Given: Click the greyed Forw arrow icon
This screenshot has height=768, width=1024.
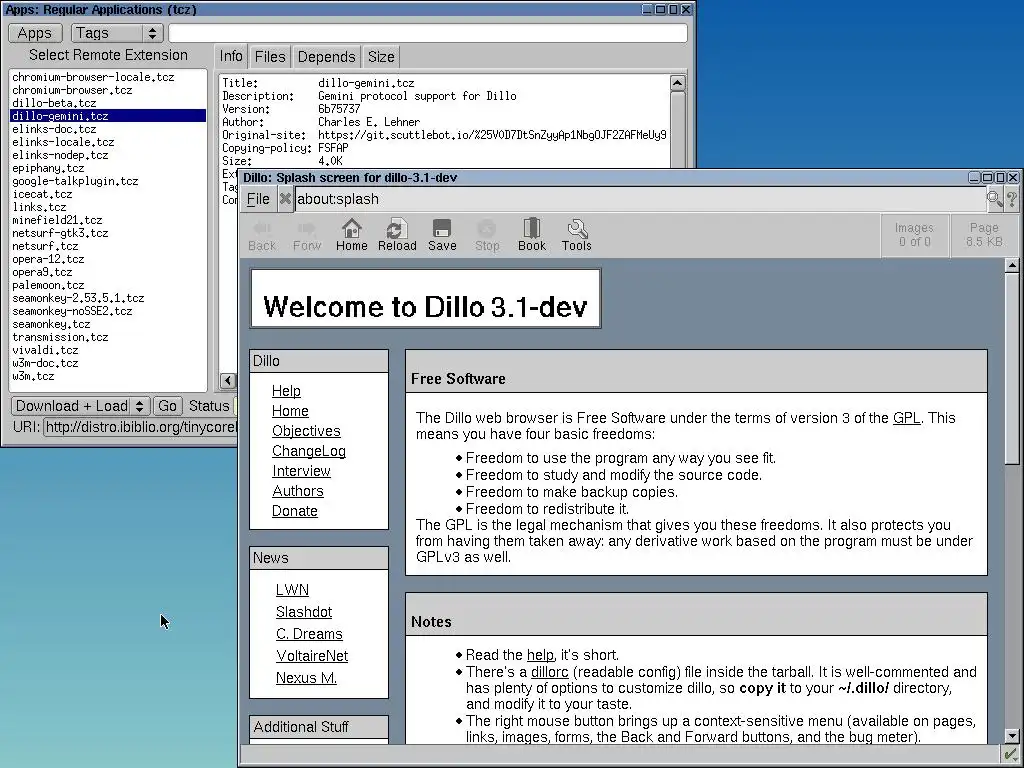Looking at the screenshot, I should click(307, 234).
